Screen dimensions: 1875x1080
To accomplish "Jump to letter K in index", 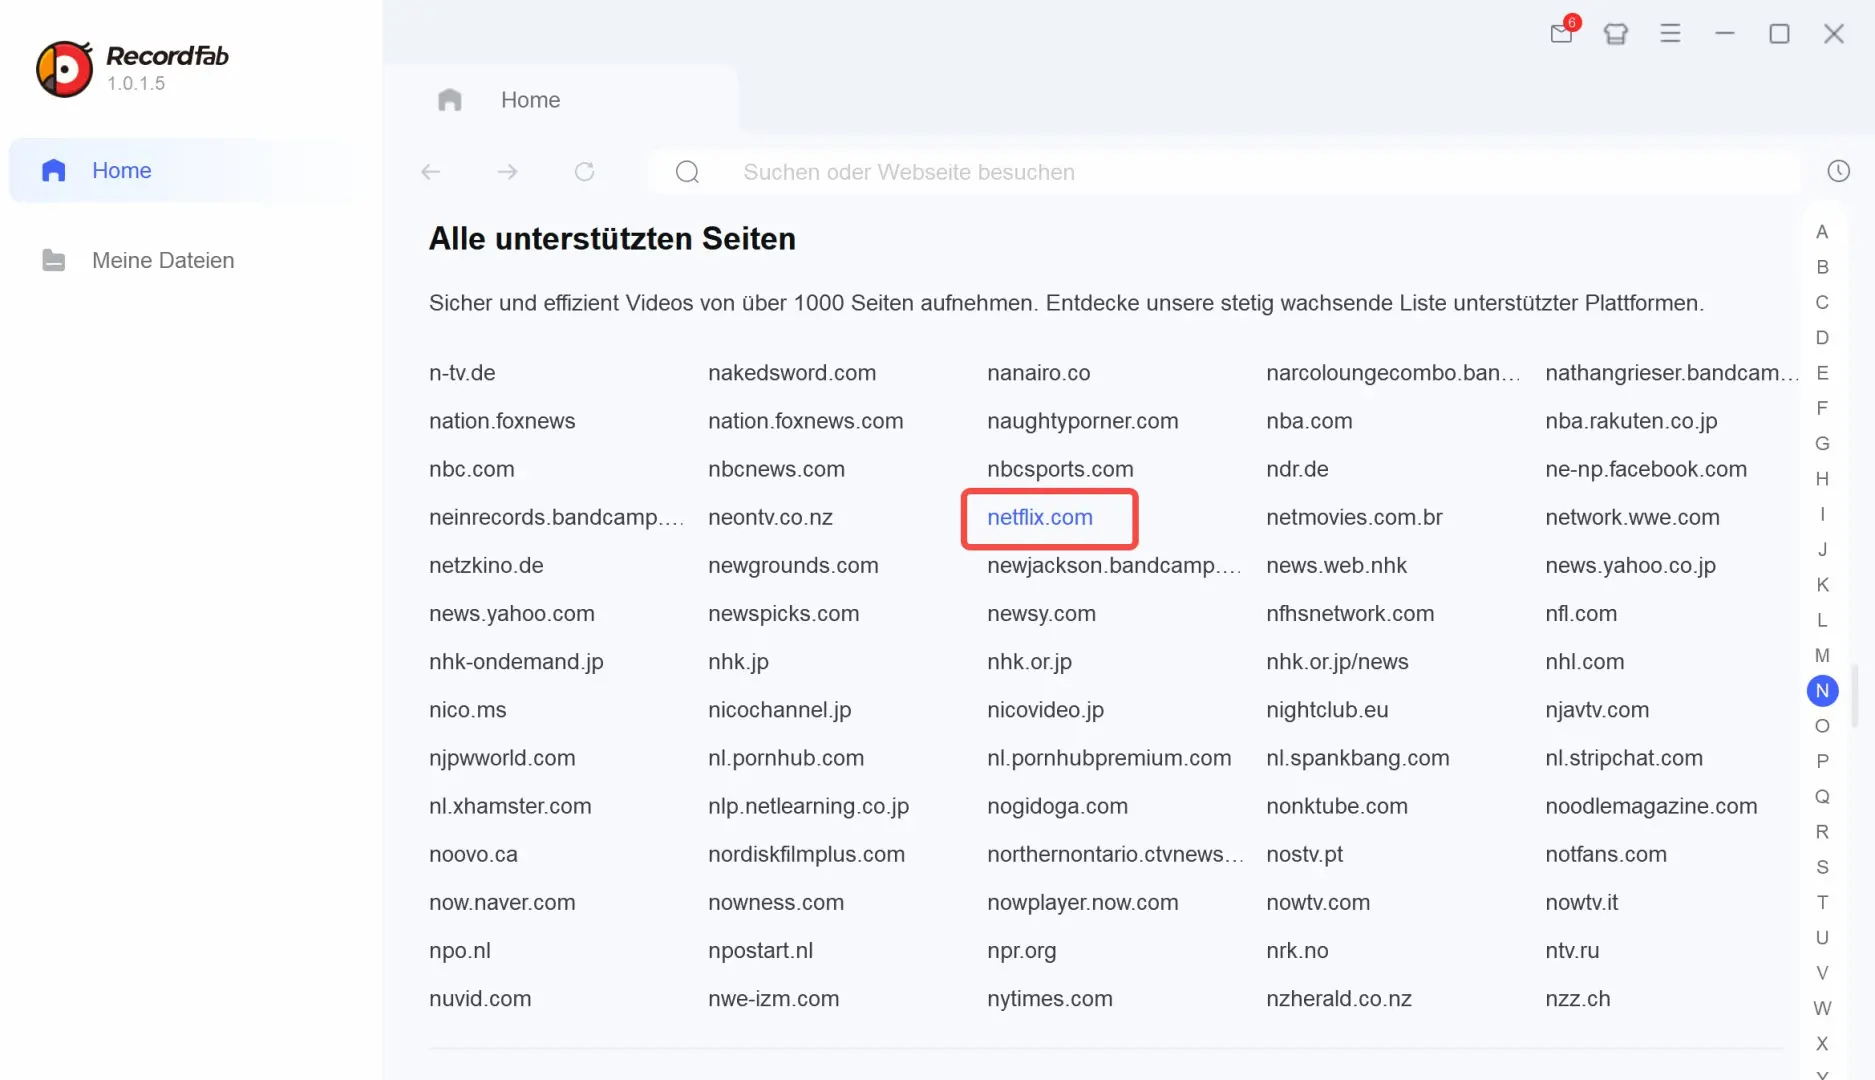I will (x=1822, y=585).
